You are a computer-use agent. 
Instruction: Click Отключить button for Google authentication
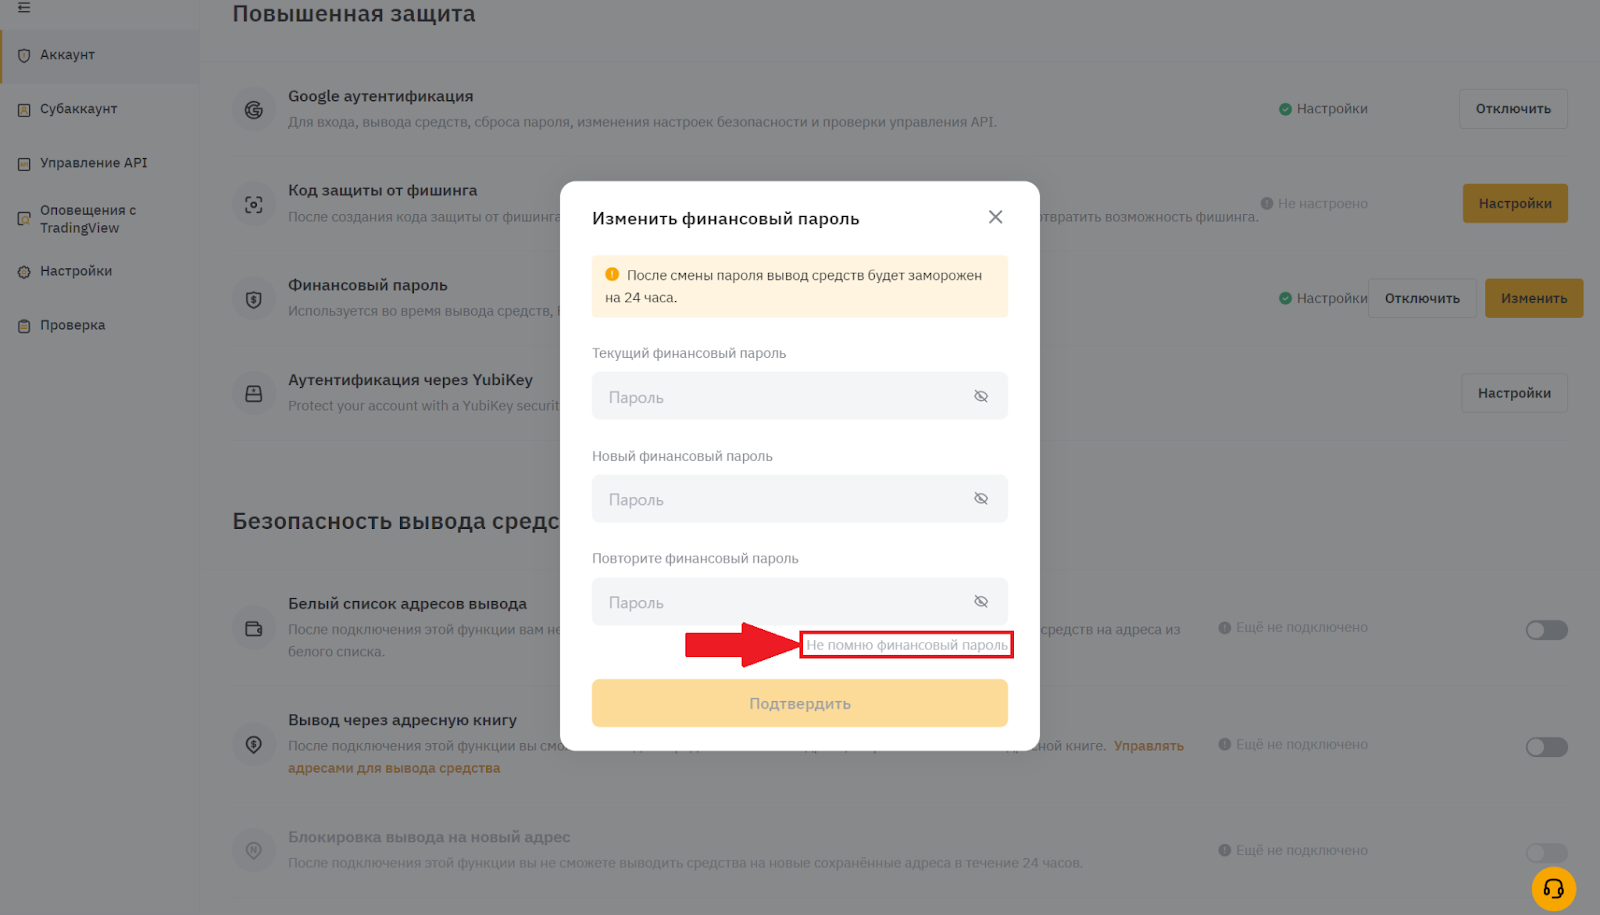[1513, 109]
